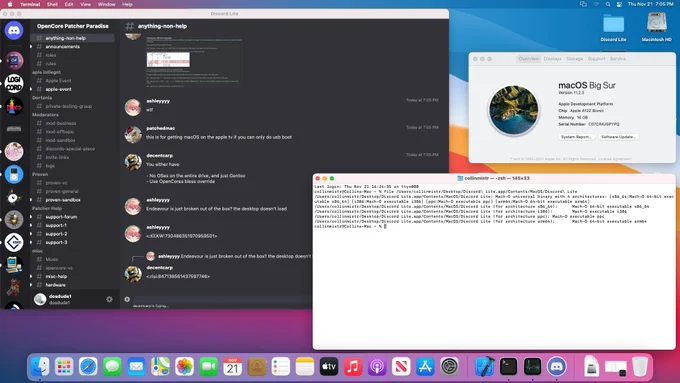
Task: Launch Finder from the Dock
Action: pyautogui.click(x=40, y=367)
